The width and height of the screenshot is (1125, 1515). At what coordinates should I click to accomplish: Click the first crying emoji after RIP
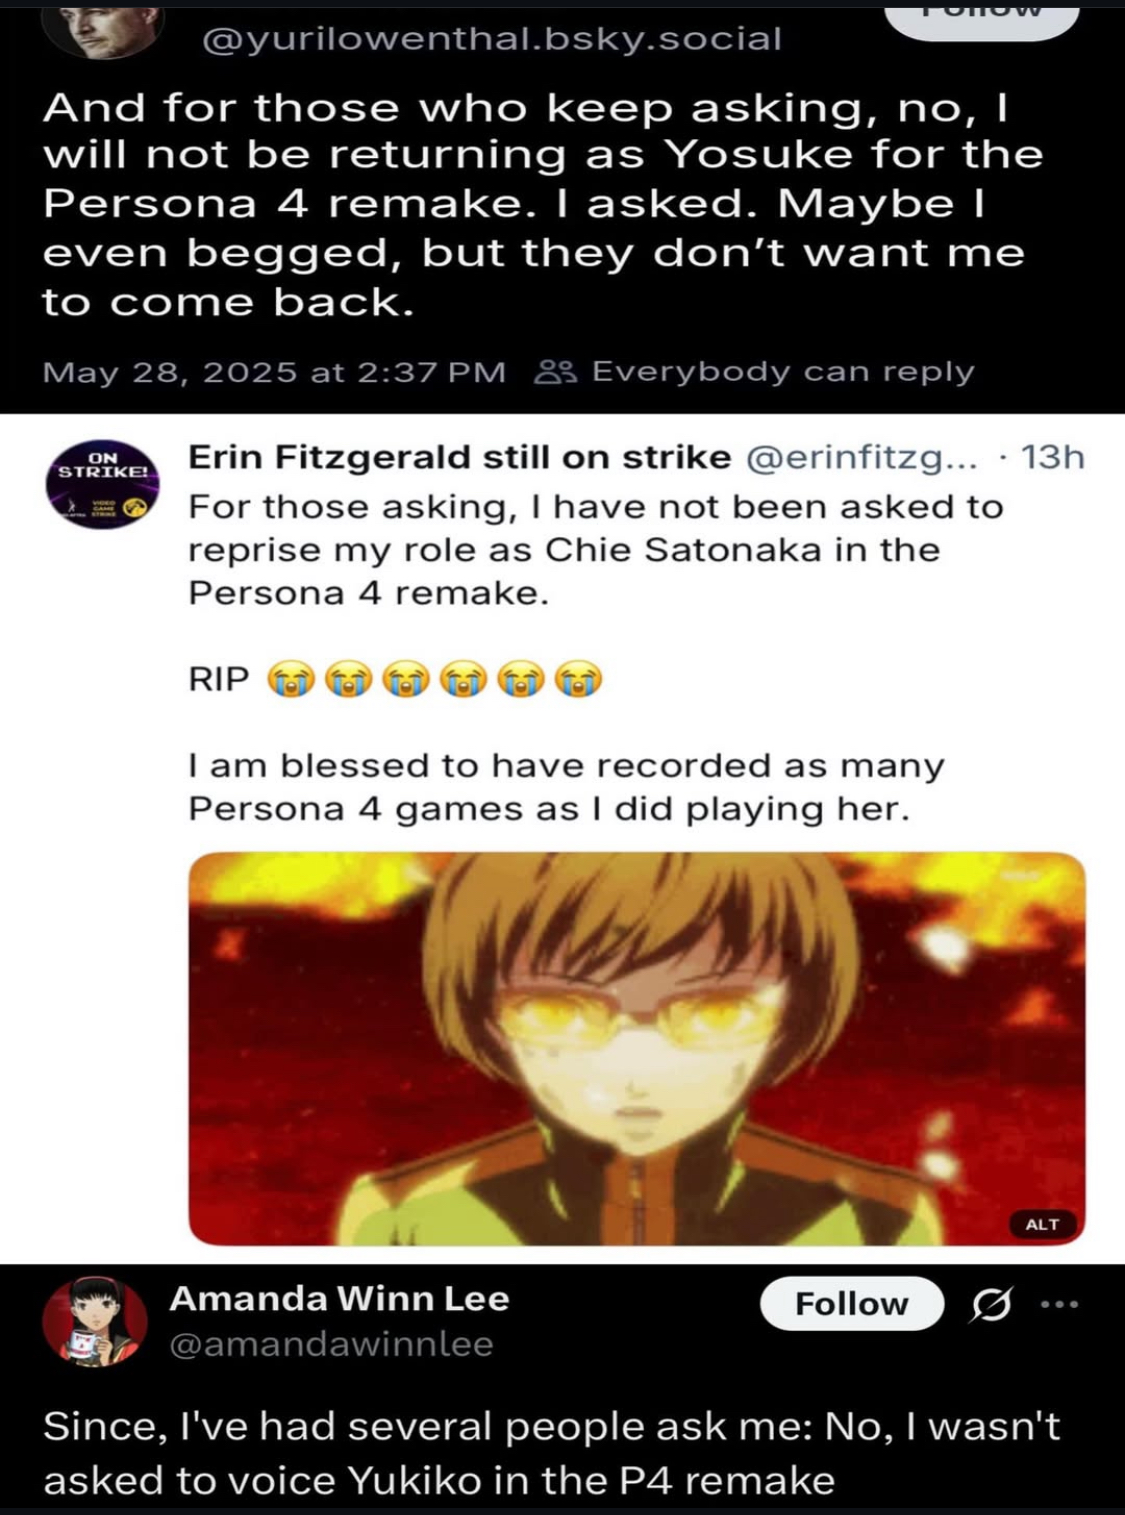tap(291, 680)
